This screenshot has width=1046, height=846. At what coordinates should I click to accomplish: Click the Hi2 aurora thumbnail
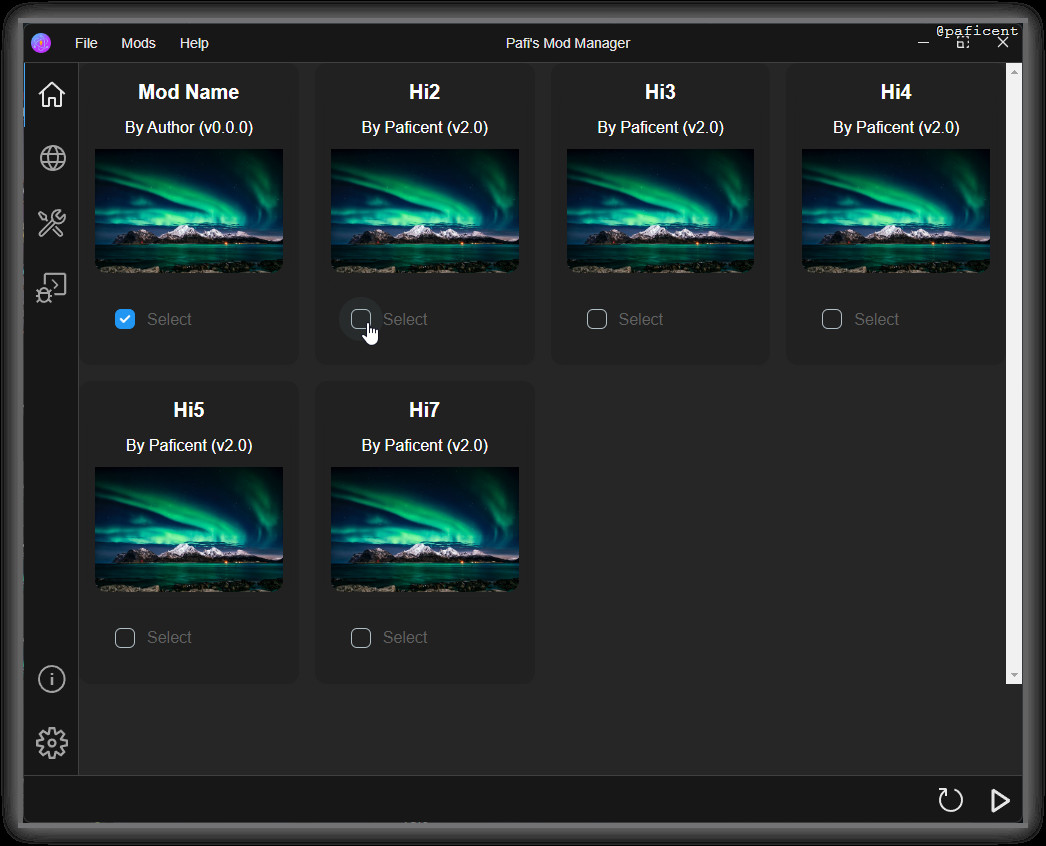[425, 211]
